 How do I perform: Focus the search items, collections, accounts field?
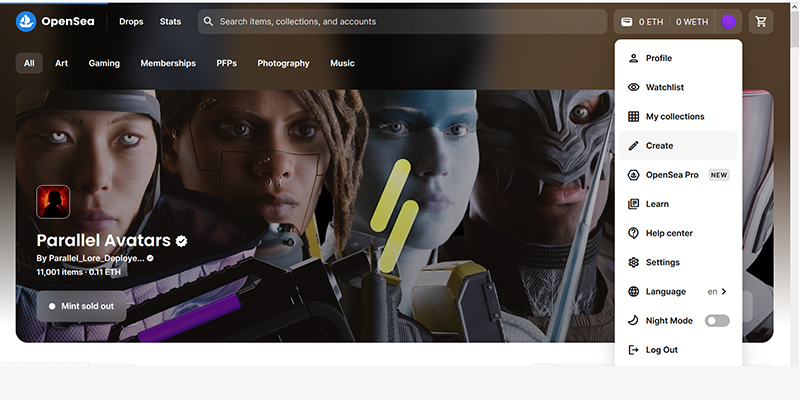pos(403,21)
